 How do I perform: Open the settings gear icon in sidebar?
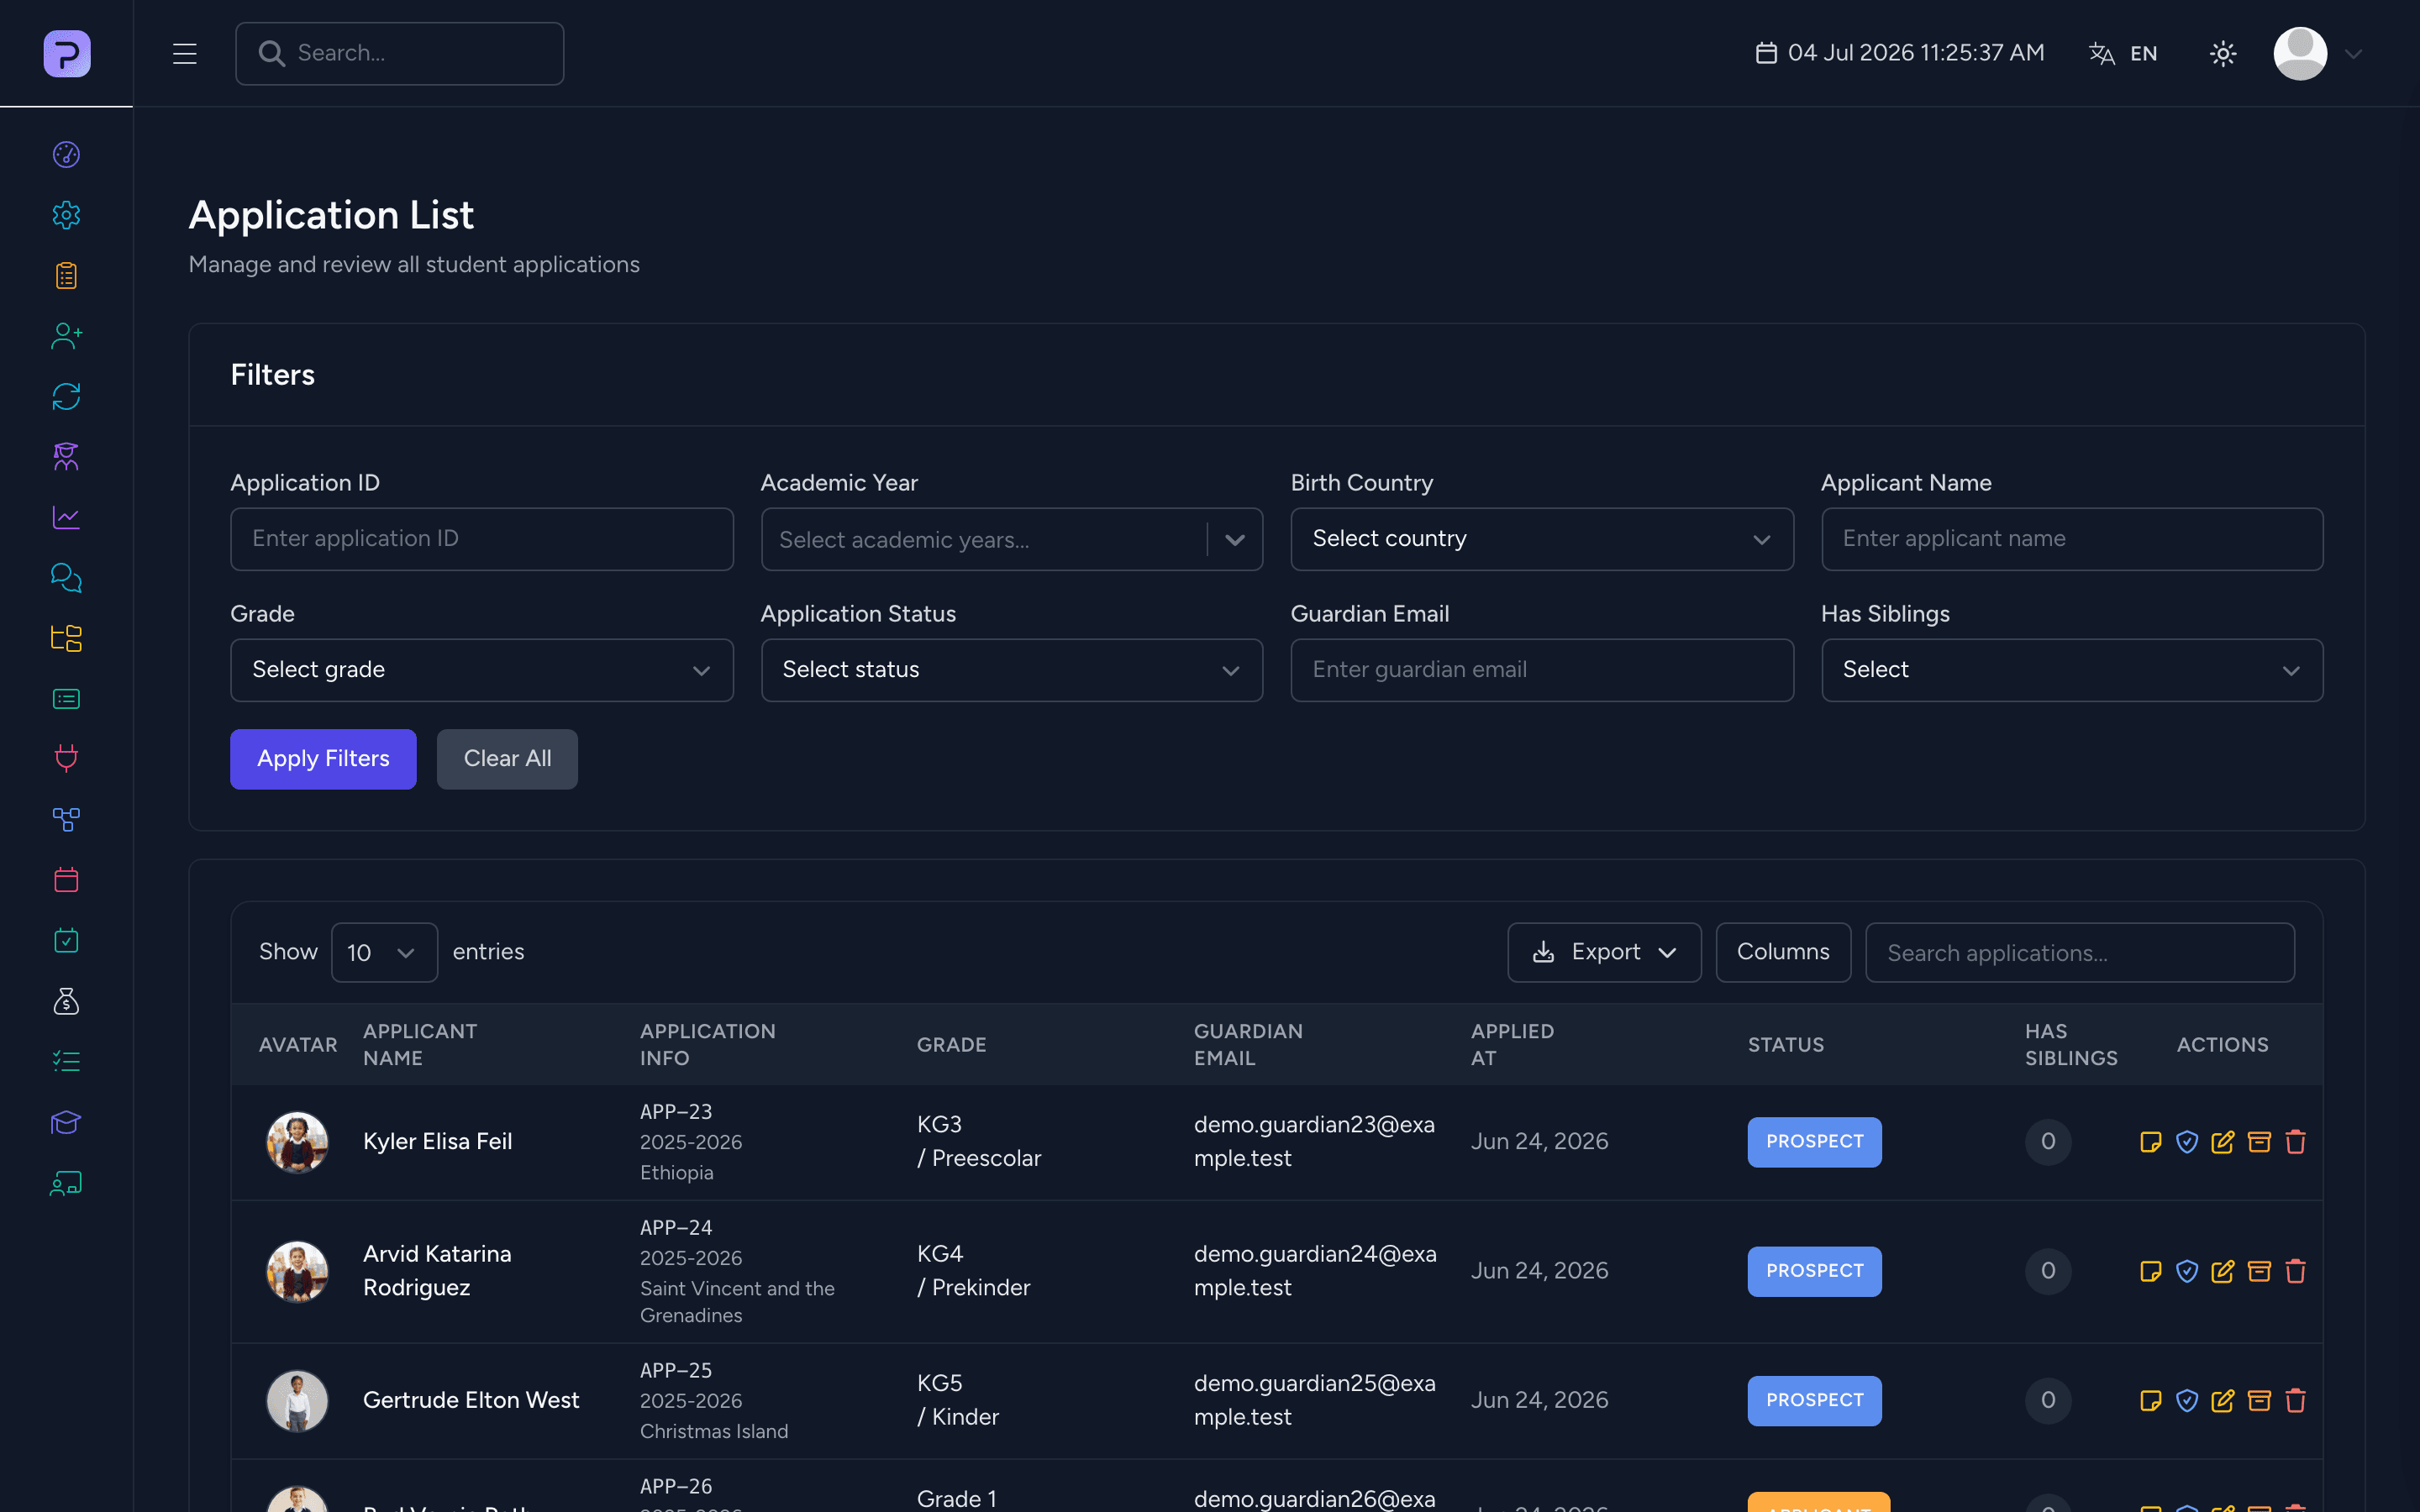tap(66, 215)
